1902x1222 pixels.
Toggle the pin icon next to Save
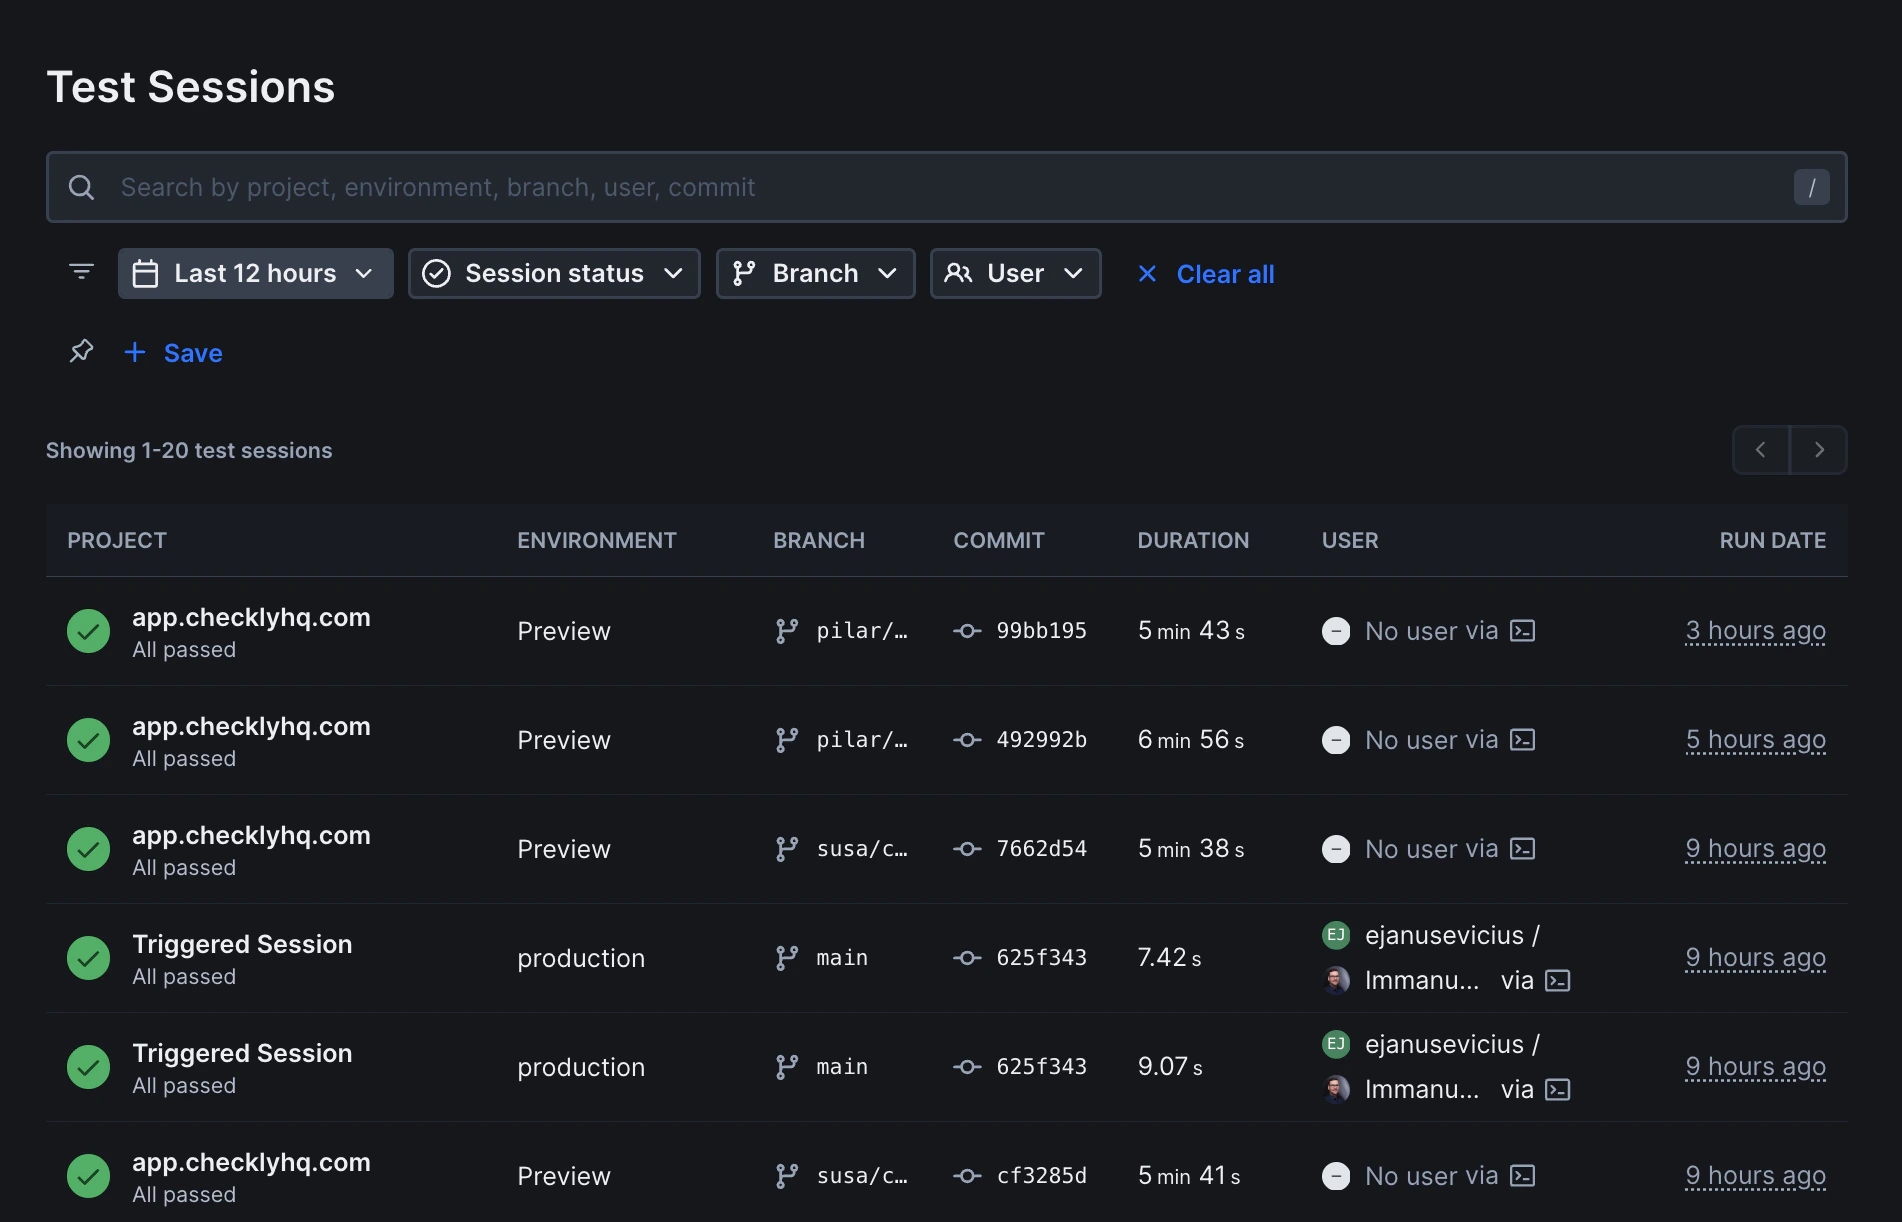(x=81, y=351)
